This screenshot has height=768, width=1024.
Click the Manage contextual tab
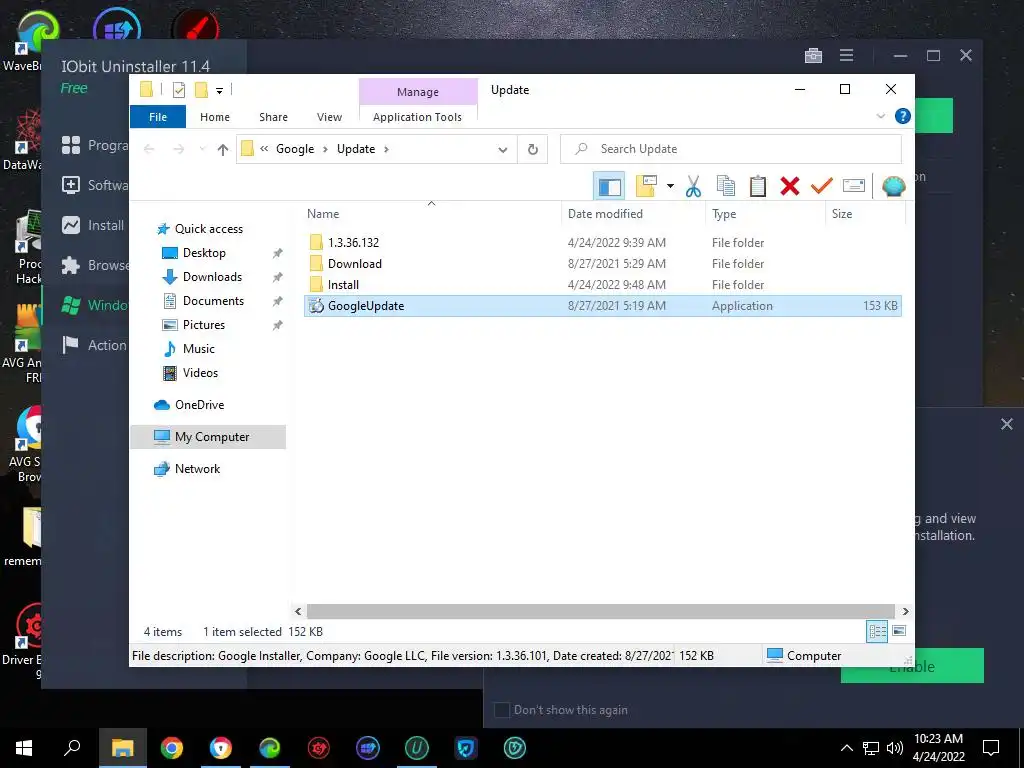[418, 92]
